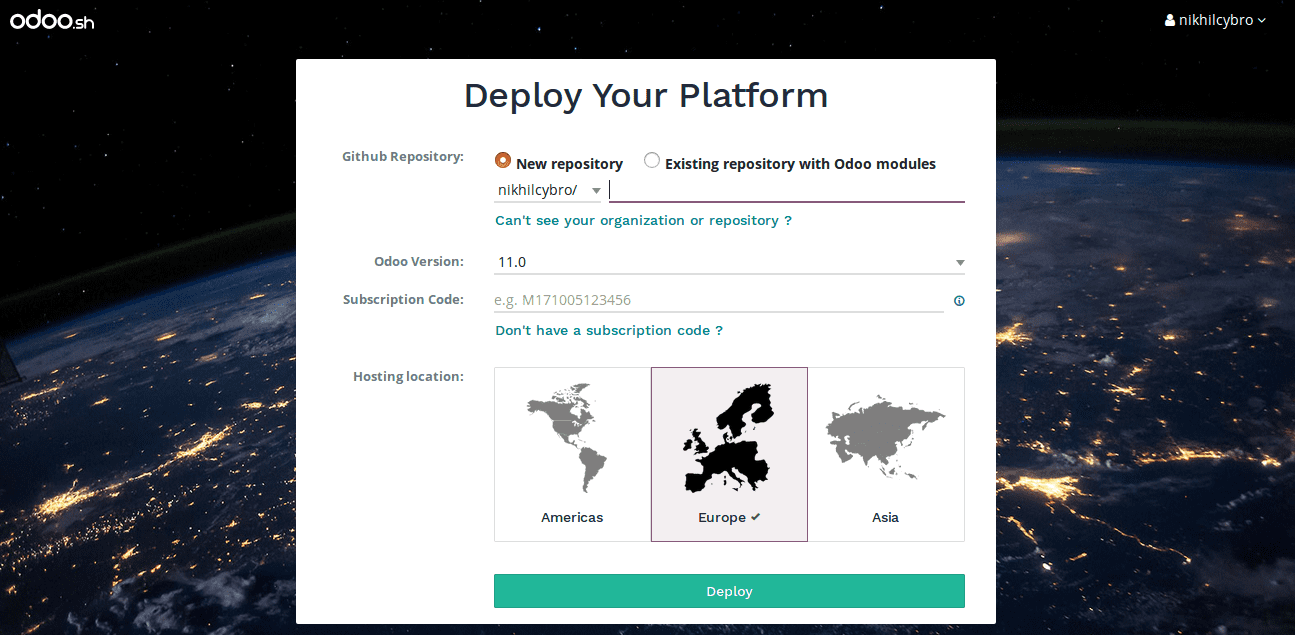This screenshot has height=635, width=1295.
Task: Open the "Don't have a subscription code ?" link
Action: (x=609, y=330)
